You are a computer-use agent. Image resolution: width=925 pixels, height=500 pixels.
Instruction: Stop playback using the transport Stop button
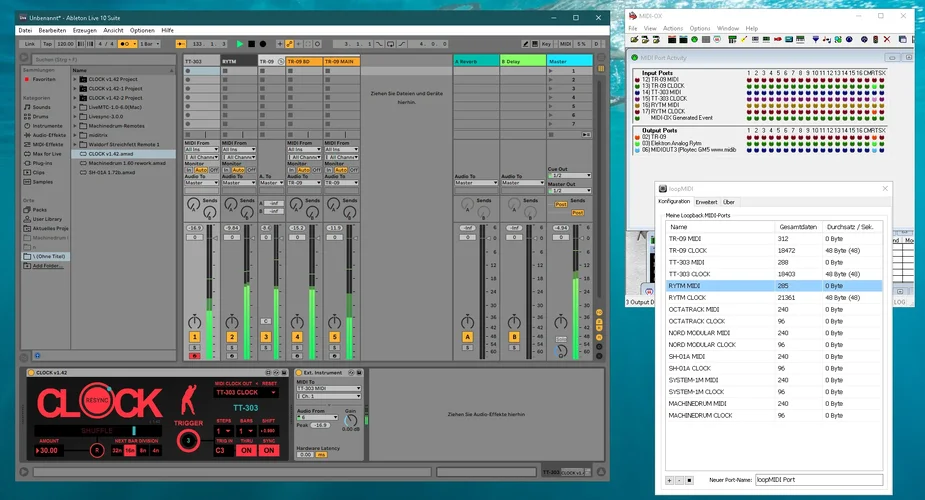pos(251,44)
